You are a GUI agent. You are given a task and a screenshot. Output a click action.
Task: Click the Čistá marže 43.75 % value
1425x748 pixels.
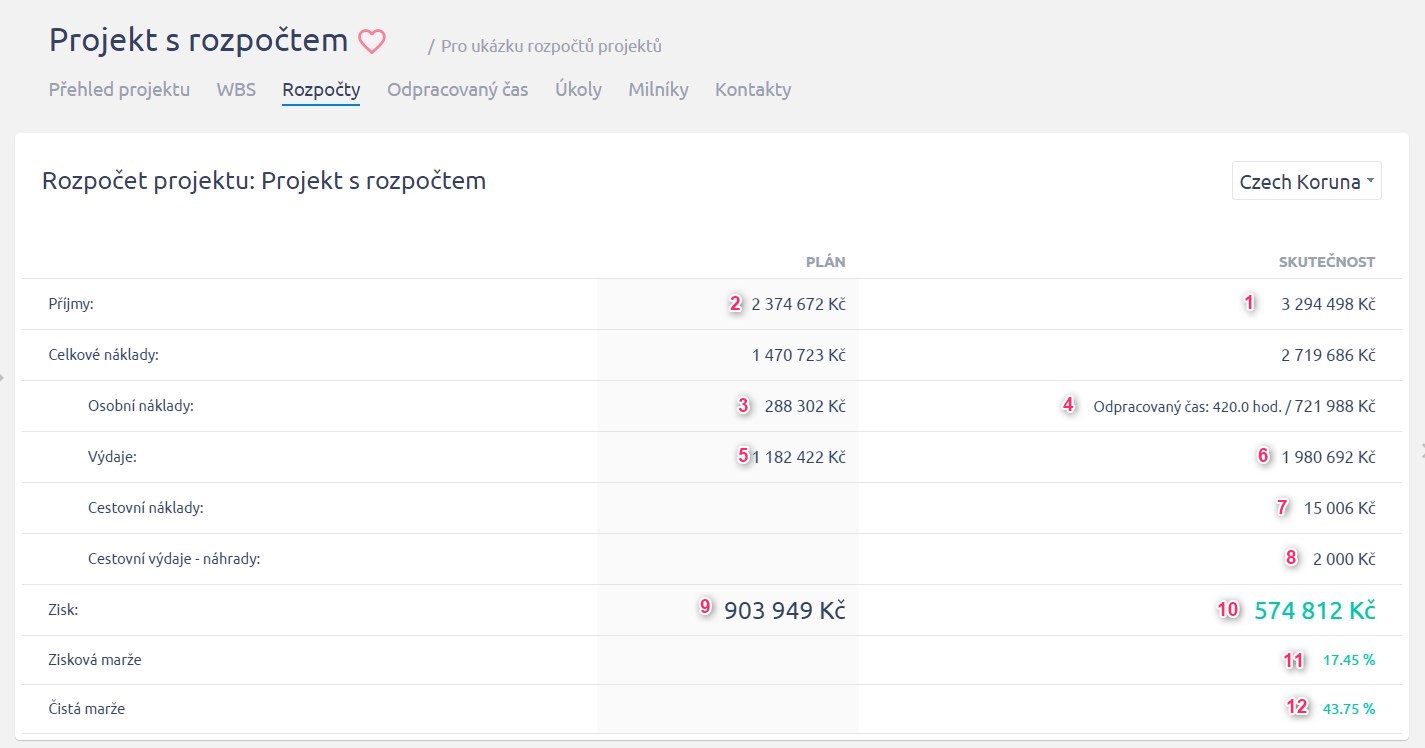point(1348,709)
